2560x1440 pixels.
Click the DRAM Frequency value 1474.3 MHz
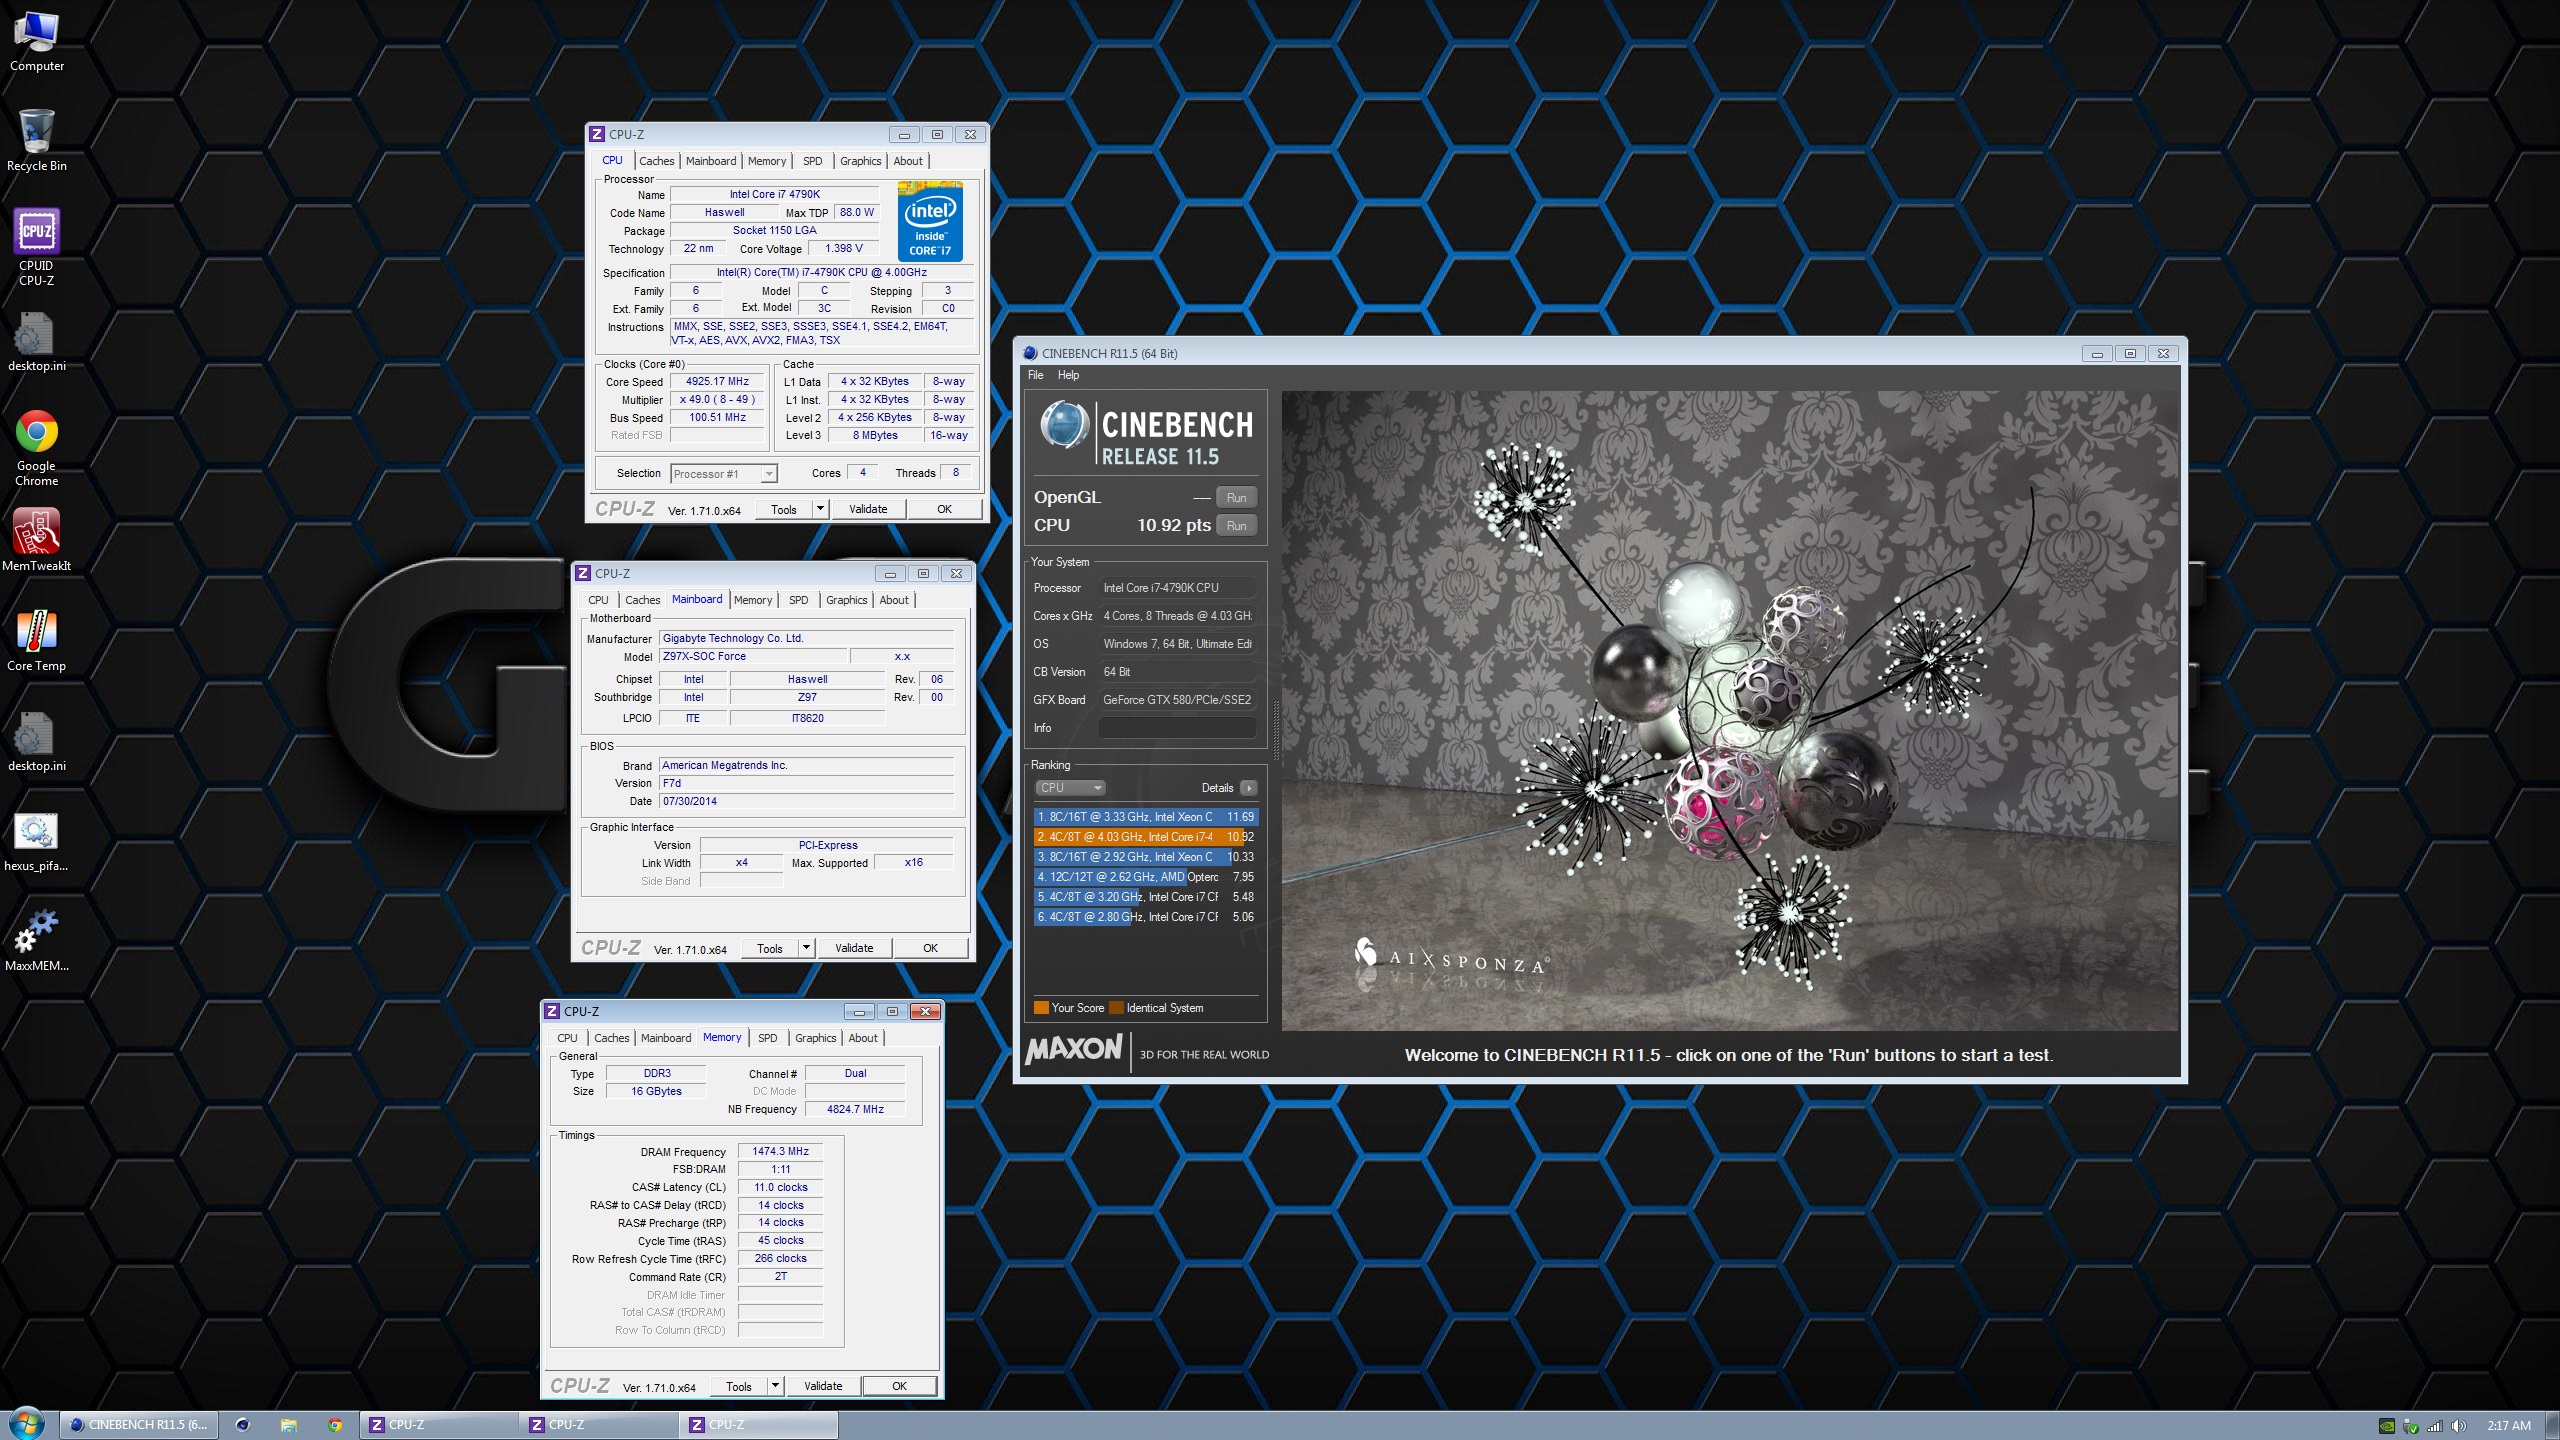780,1151
